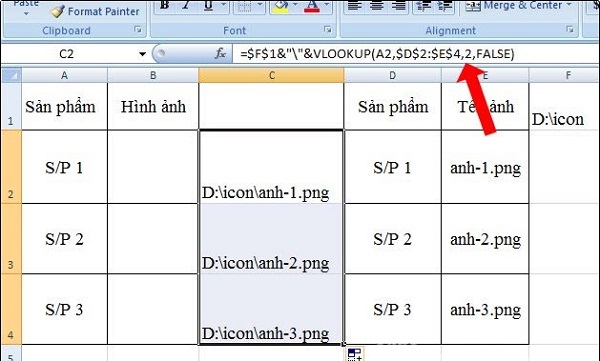This screenshot has width=600, height=361.
Task: Open the Paste dropdown arrow
Action: (x=26, y=14)
